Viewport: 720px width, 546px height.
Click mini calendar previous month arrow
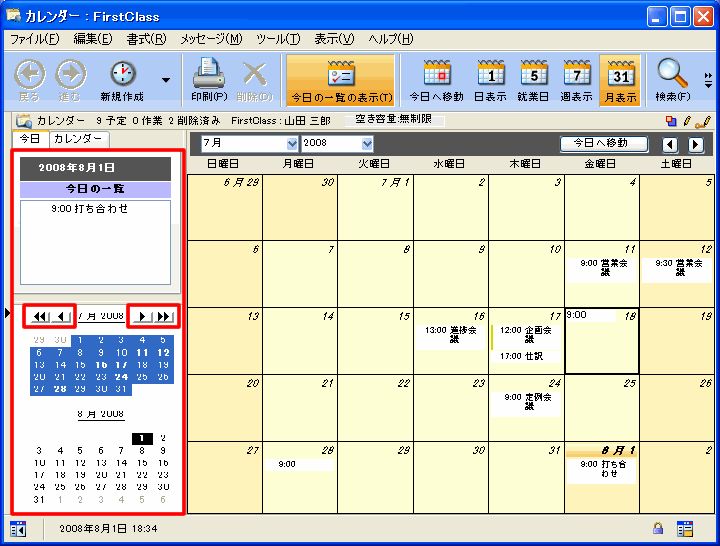pos(62,317)
